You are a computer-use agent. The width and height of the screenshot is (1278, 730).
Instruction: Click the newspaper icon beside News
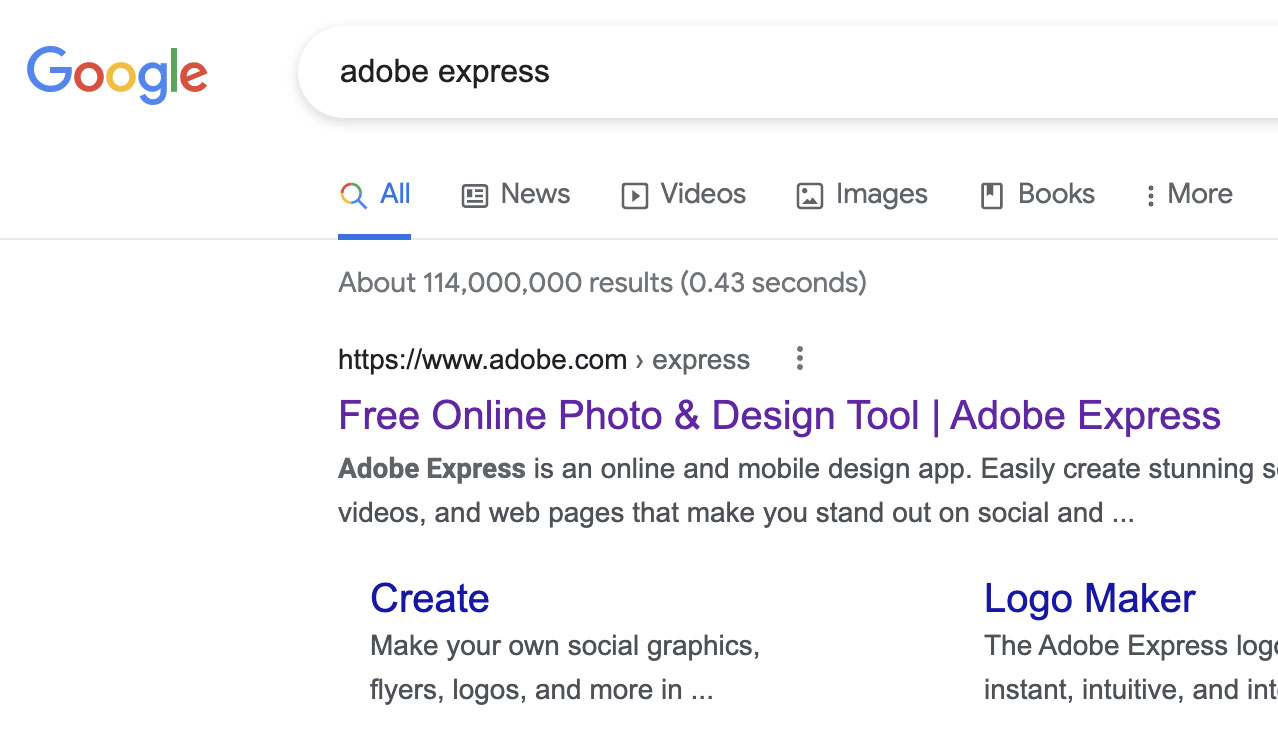tap(474, 195)
